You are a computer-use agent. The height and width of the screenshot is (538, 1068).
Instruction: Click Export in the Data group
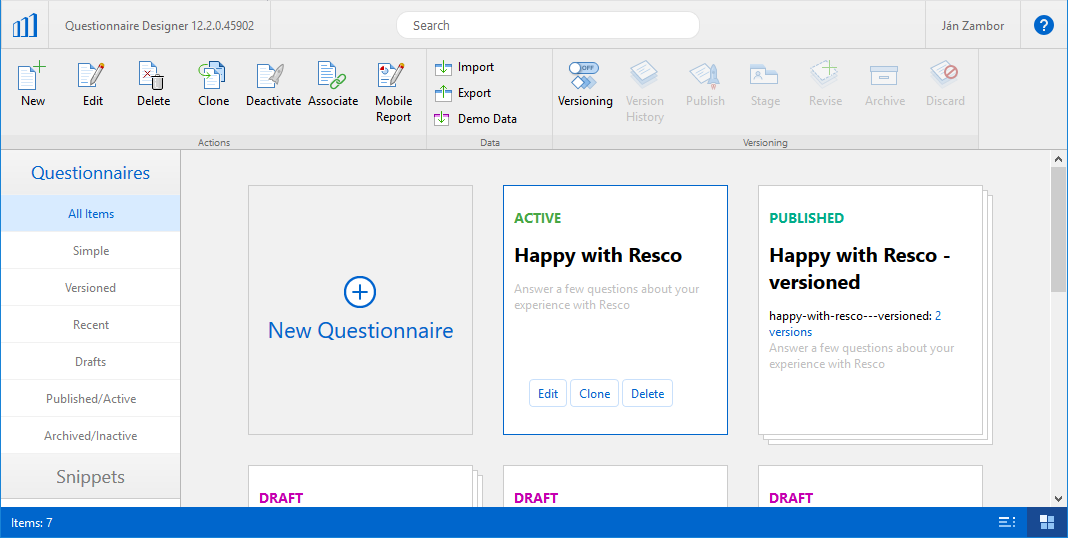click(464, 93)
